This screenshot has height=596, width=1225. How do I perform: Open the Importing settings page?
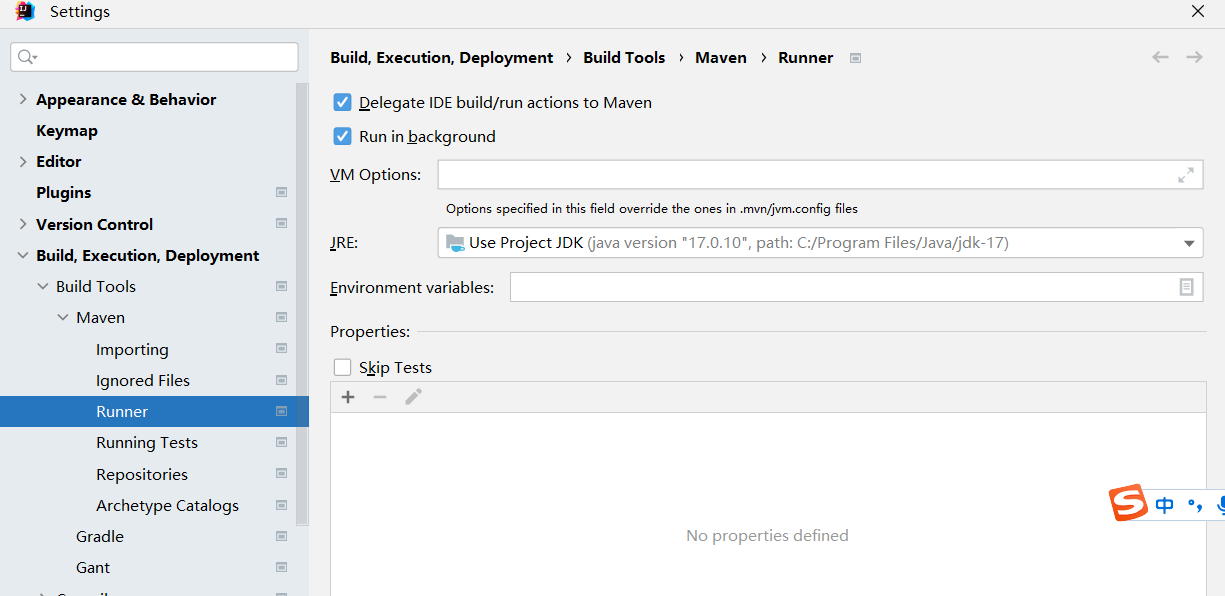click(x=132, y=349)
